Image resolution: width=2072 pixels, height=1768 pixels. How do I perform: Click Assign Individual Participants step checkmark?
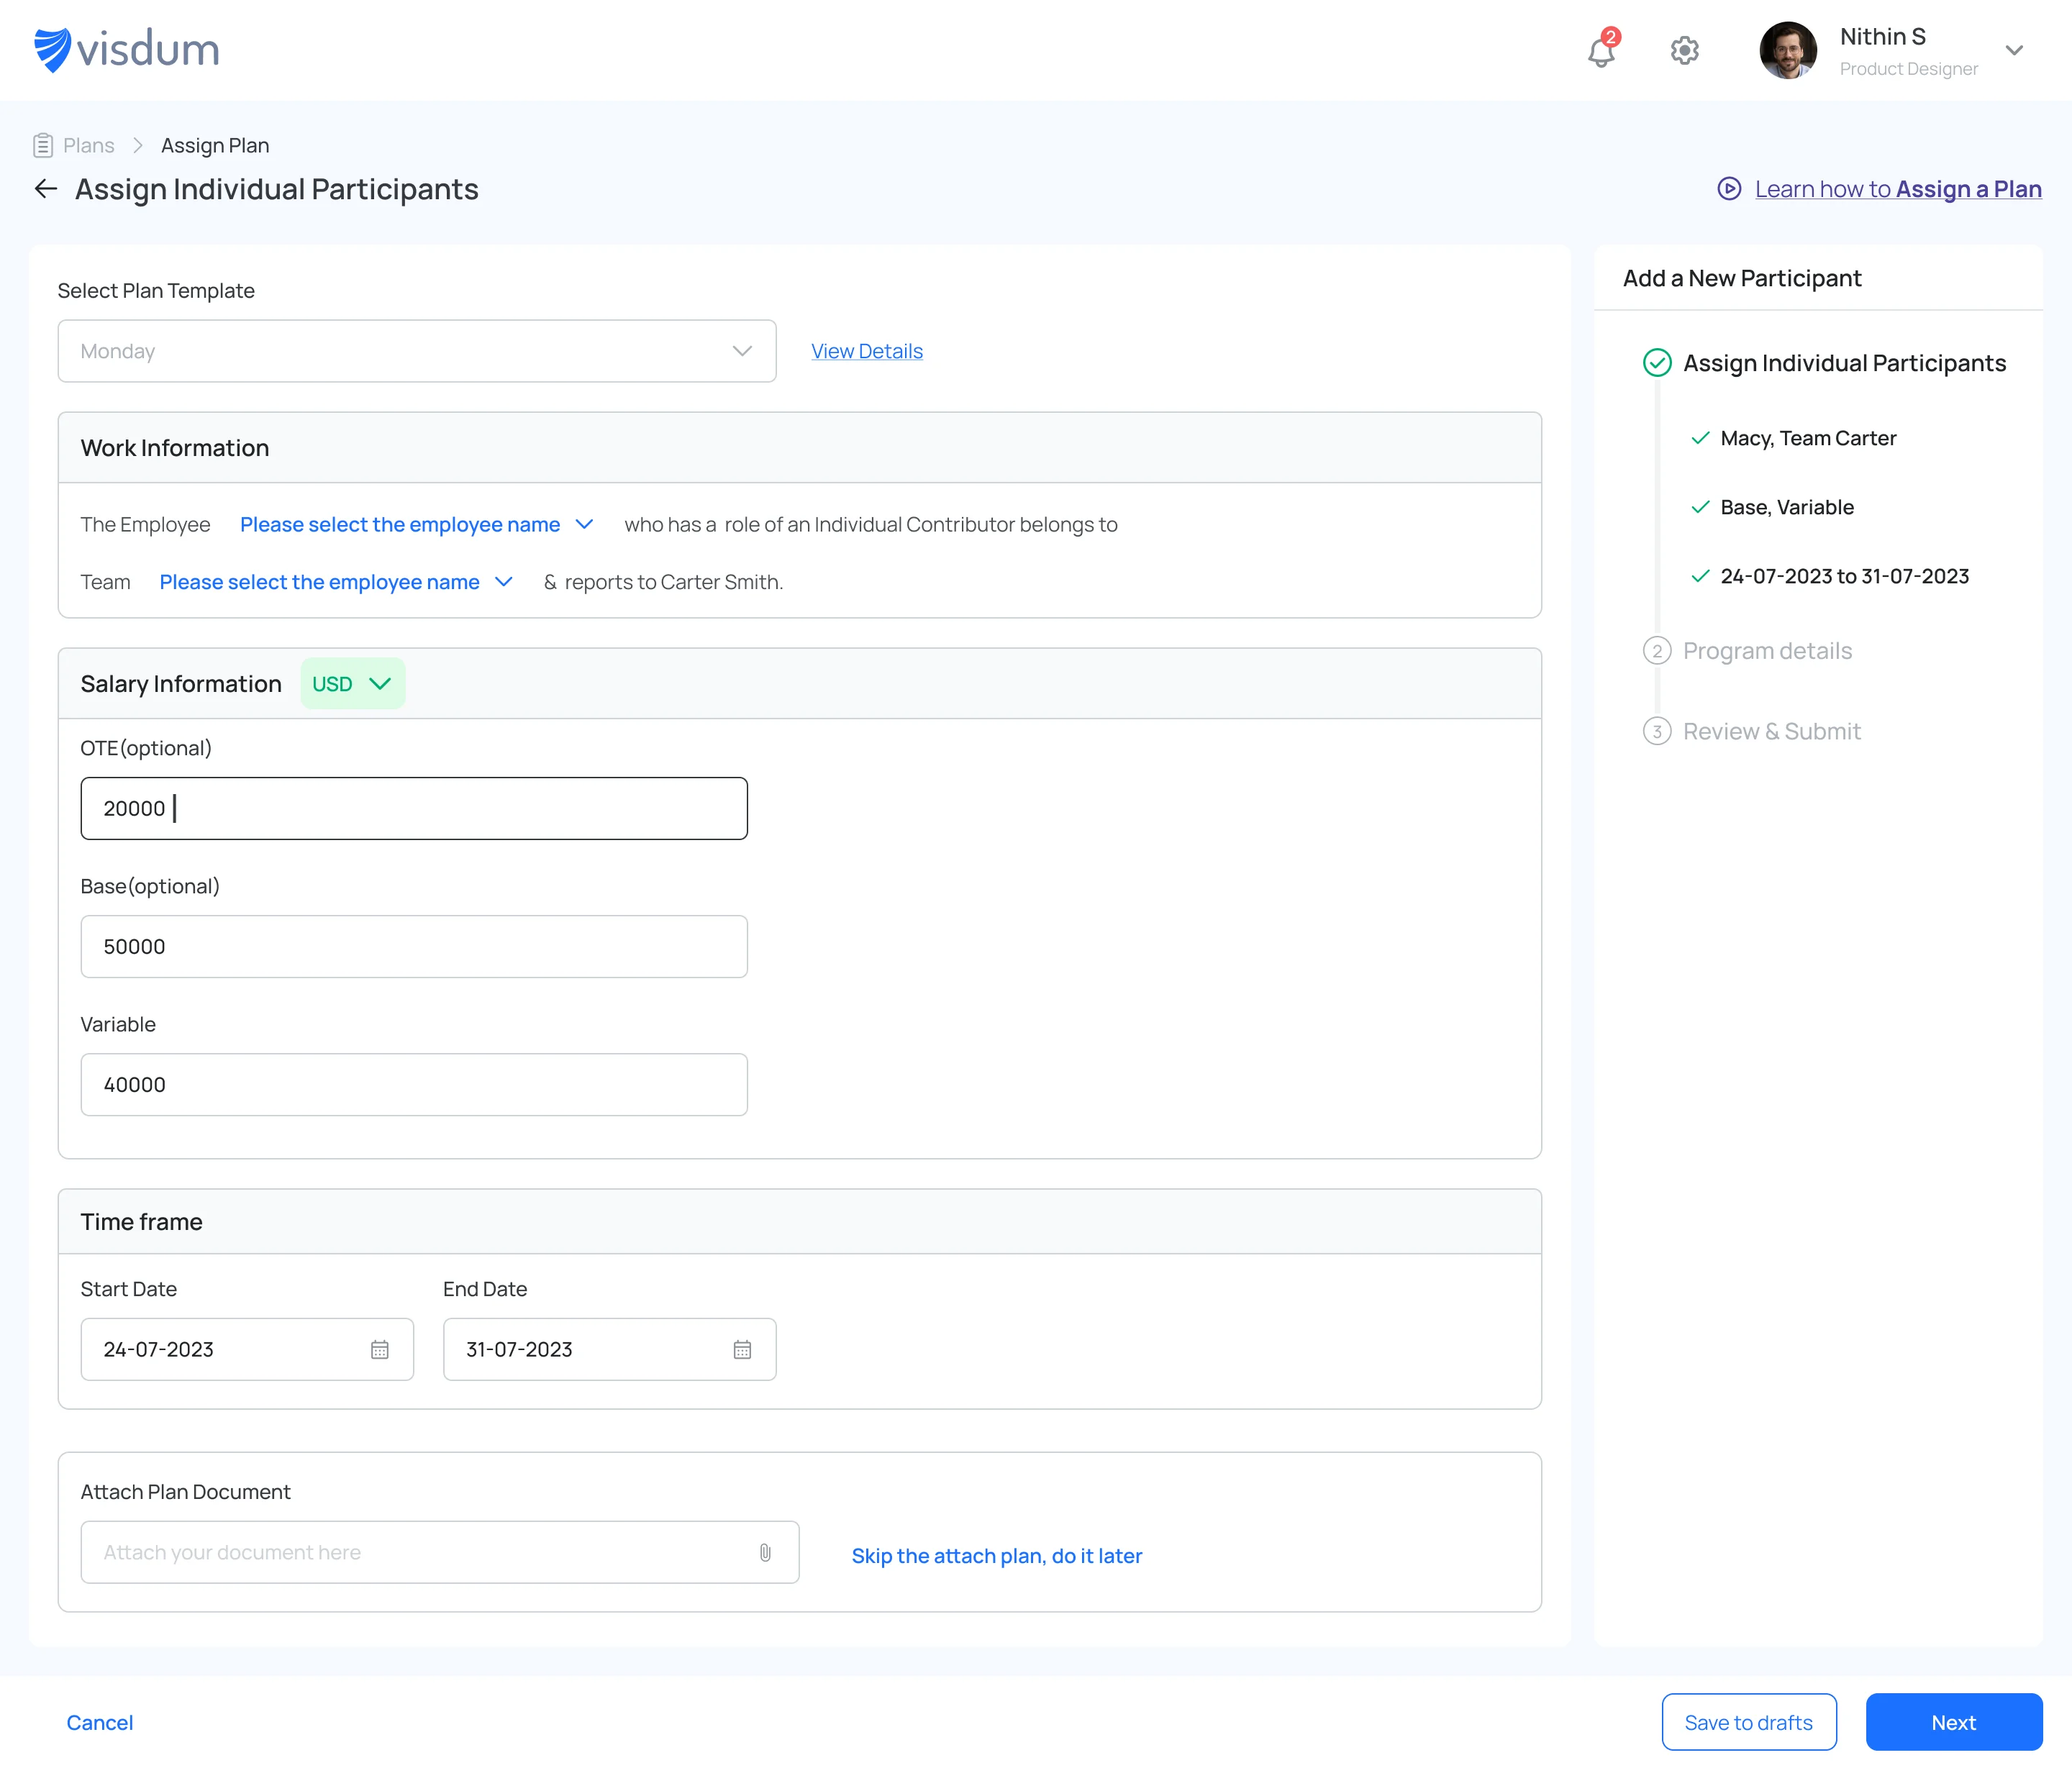pyautogui.click(x=1657, y=362)
